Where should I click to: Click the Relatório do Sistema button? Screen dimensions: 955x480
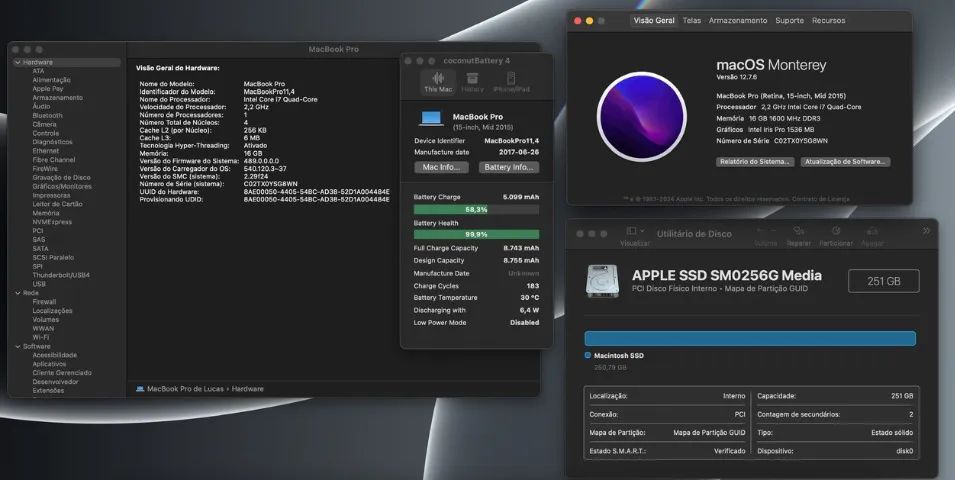coord(755,162)
